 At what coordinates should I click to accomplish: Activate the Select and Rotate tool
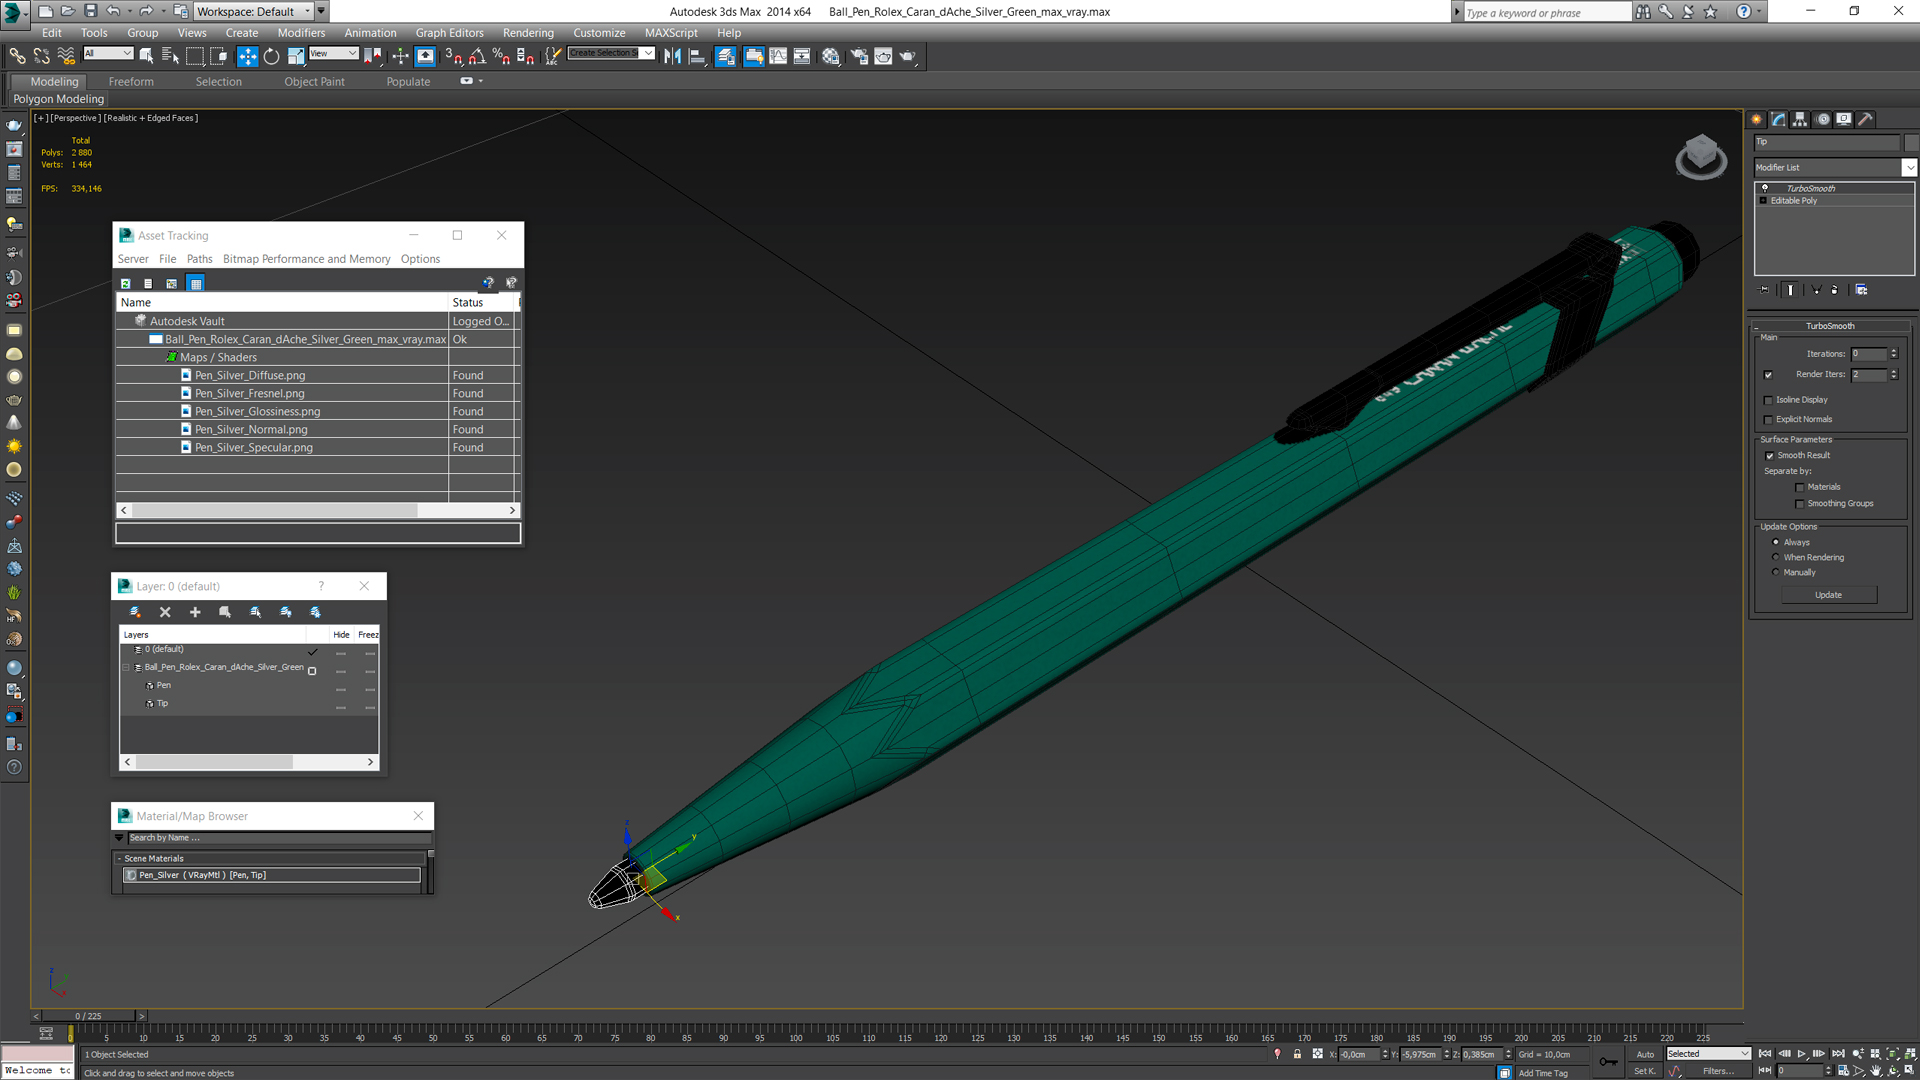271,56
